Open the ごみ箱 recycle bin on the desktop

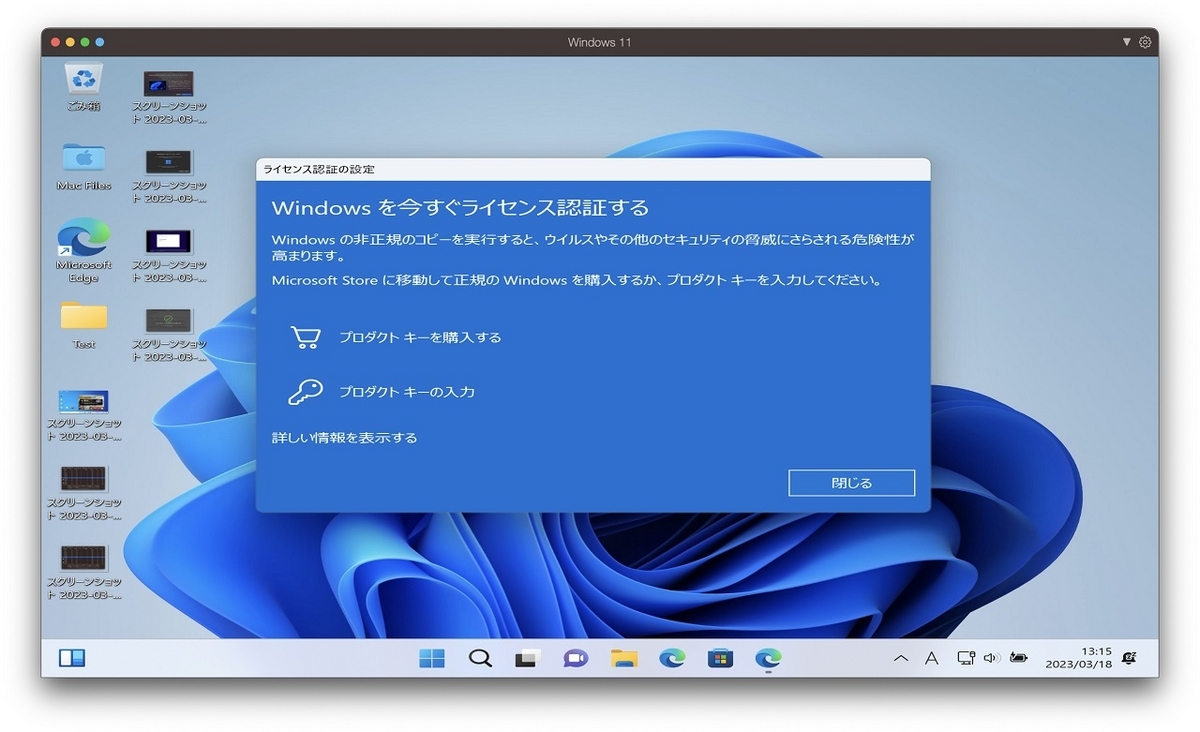tap(83, 87)
